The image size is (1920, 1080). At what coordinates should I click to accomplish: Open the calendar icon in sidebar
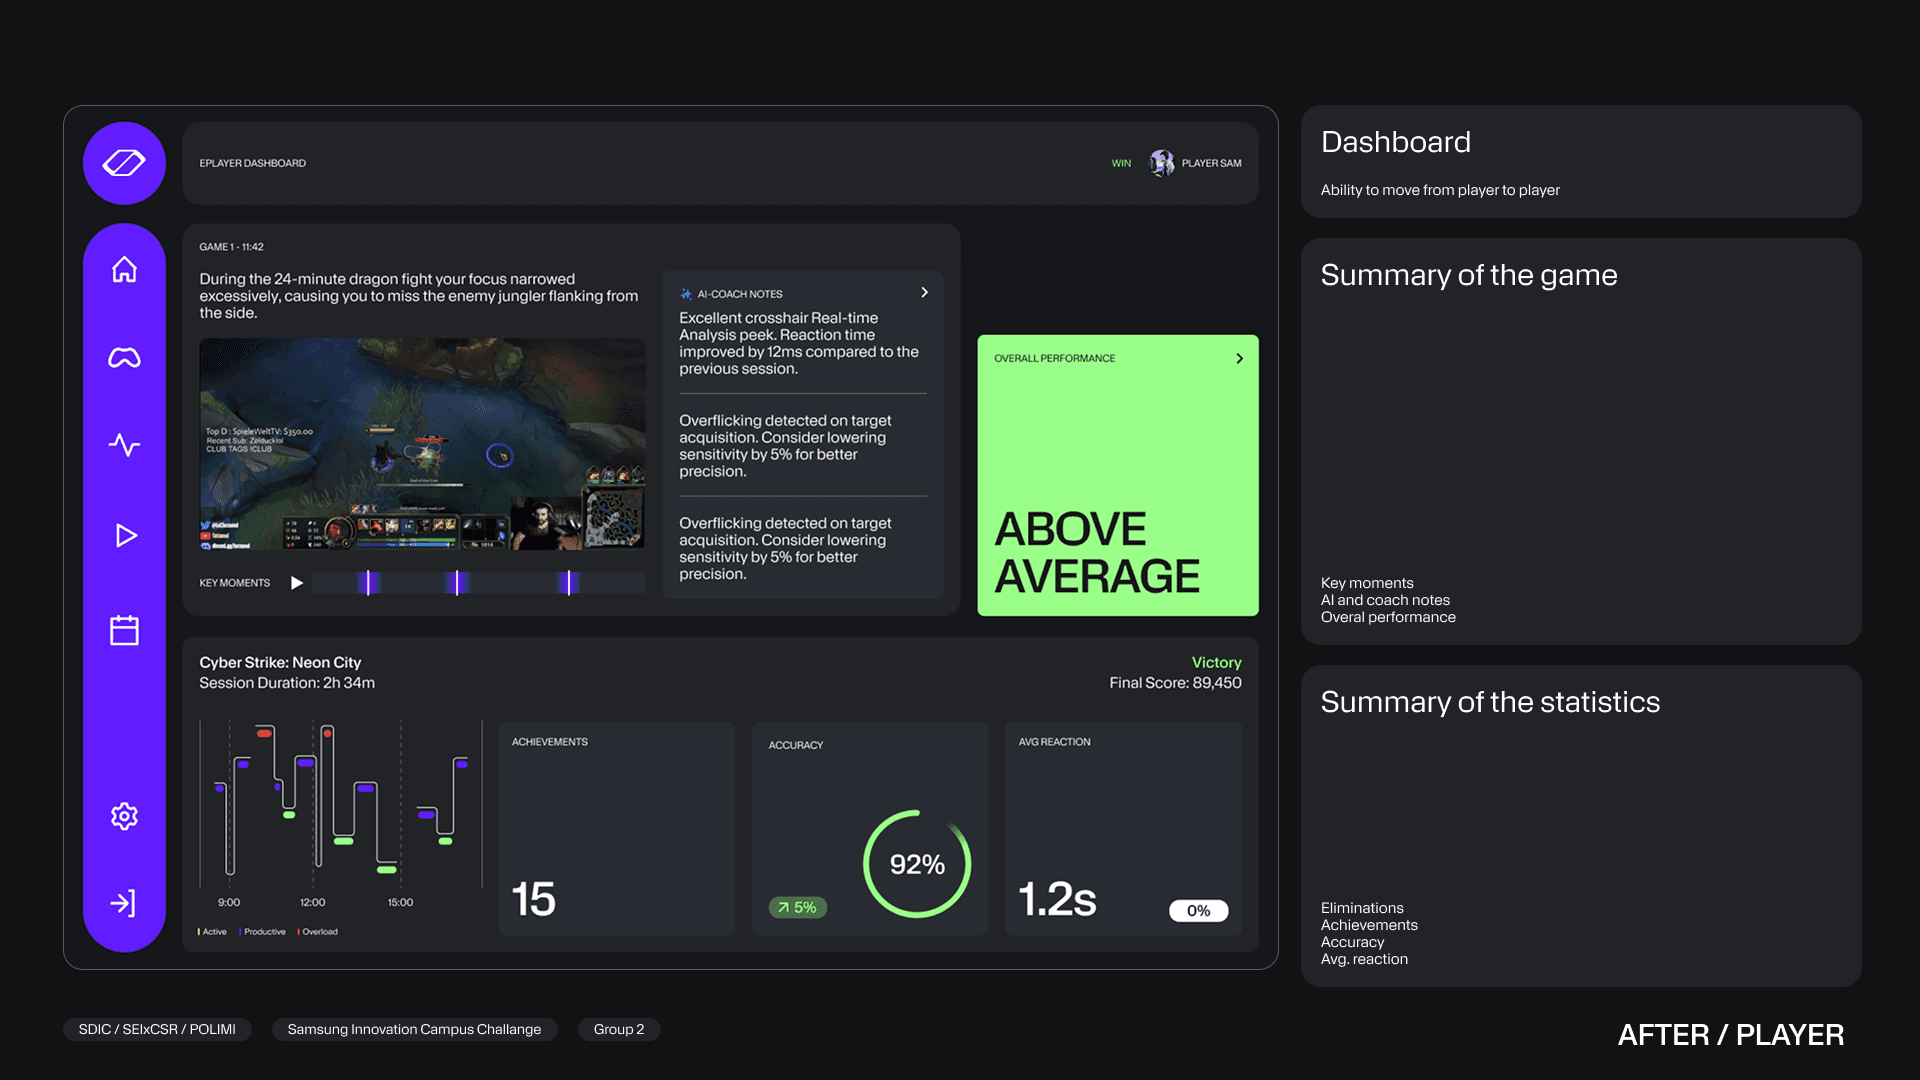pyautogui.click(x=124, y=630)
